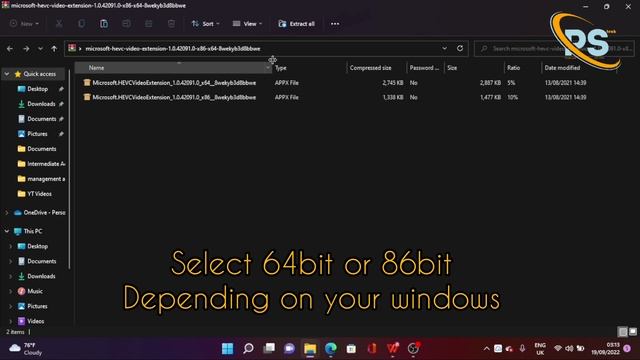Launch Microsoft Edge from taskbar
The width and height of the screenshot is (640, 360).
point(331,349)
